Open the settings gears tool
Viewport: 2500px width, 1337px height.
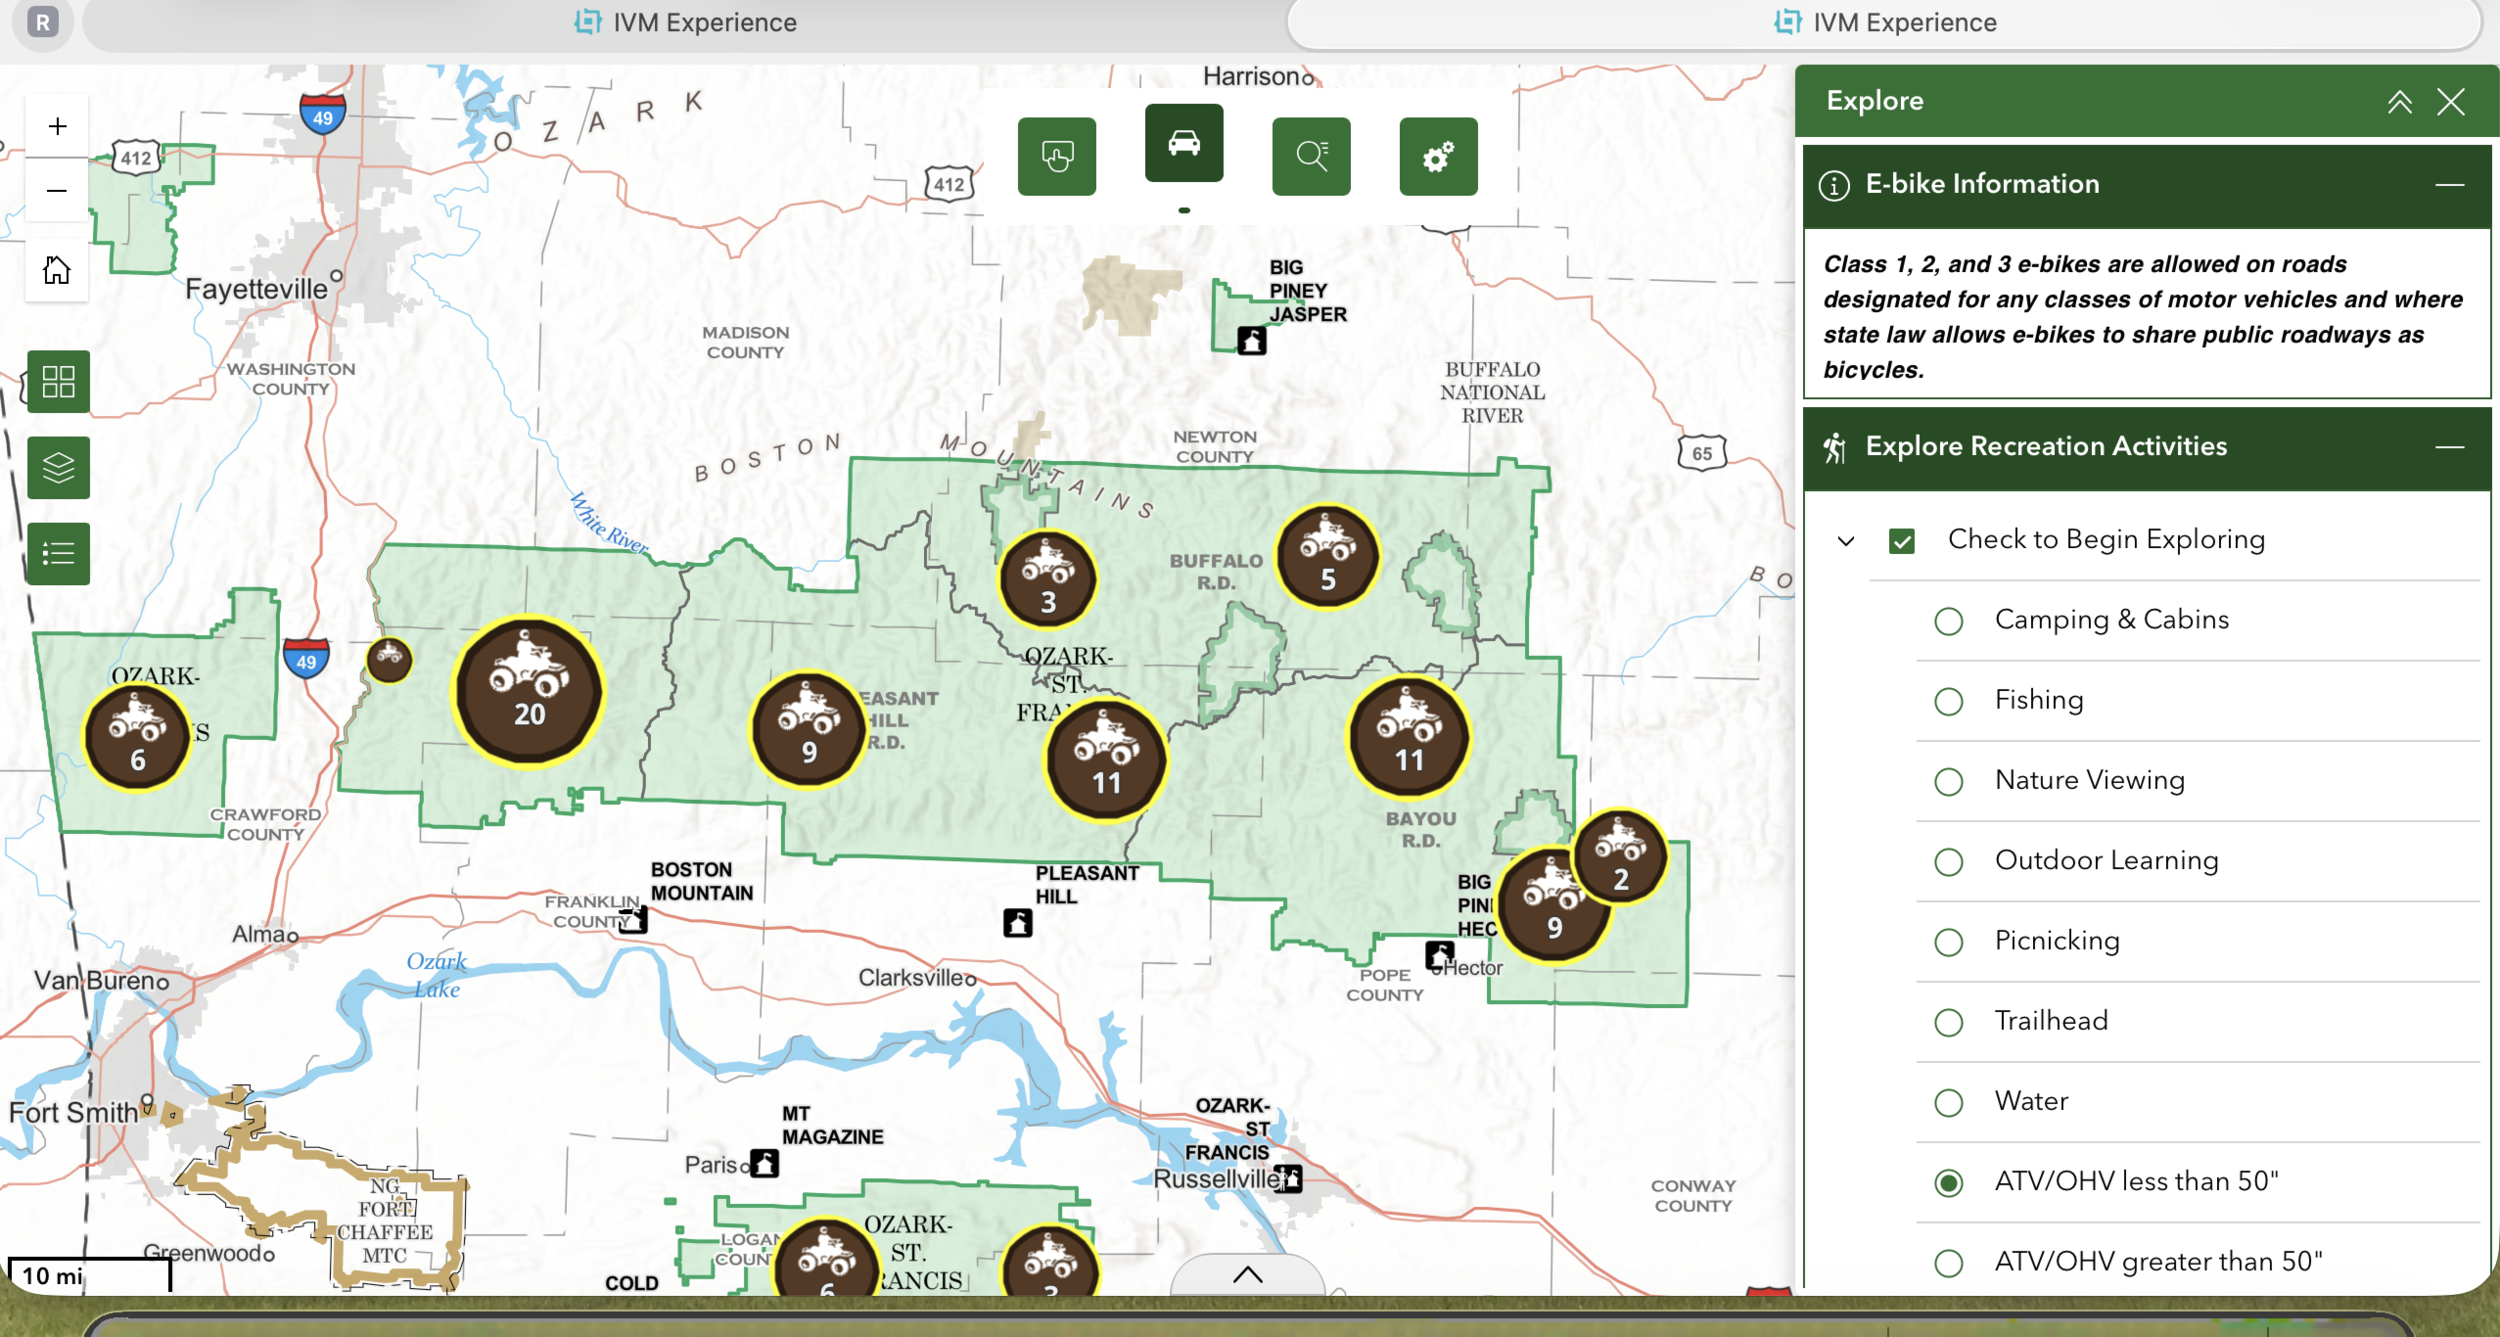(x=1438, y=155)
